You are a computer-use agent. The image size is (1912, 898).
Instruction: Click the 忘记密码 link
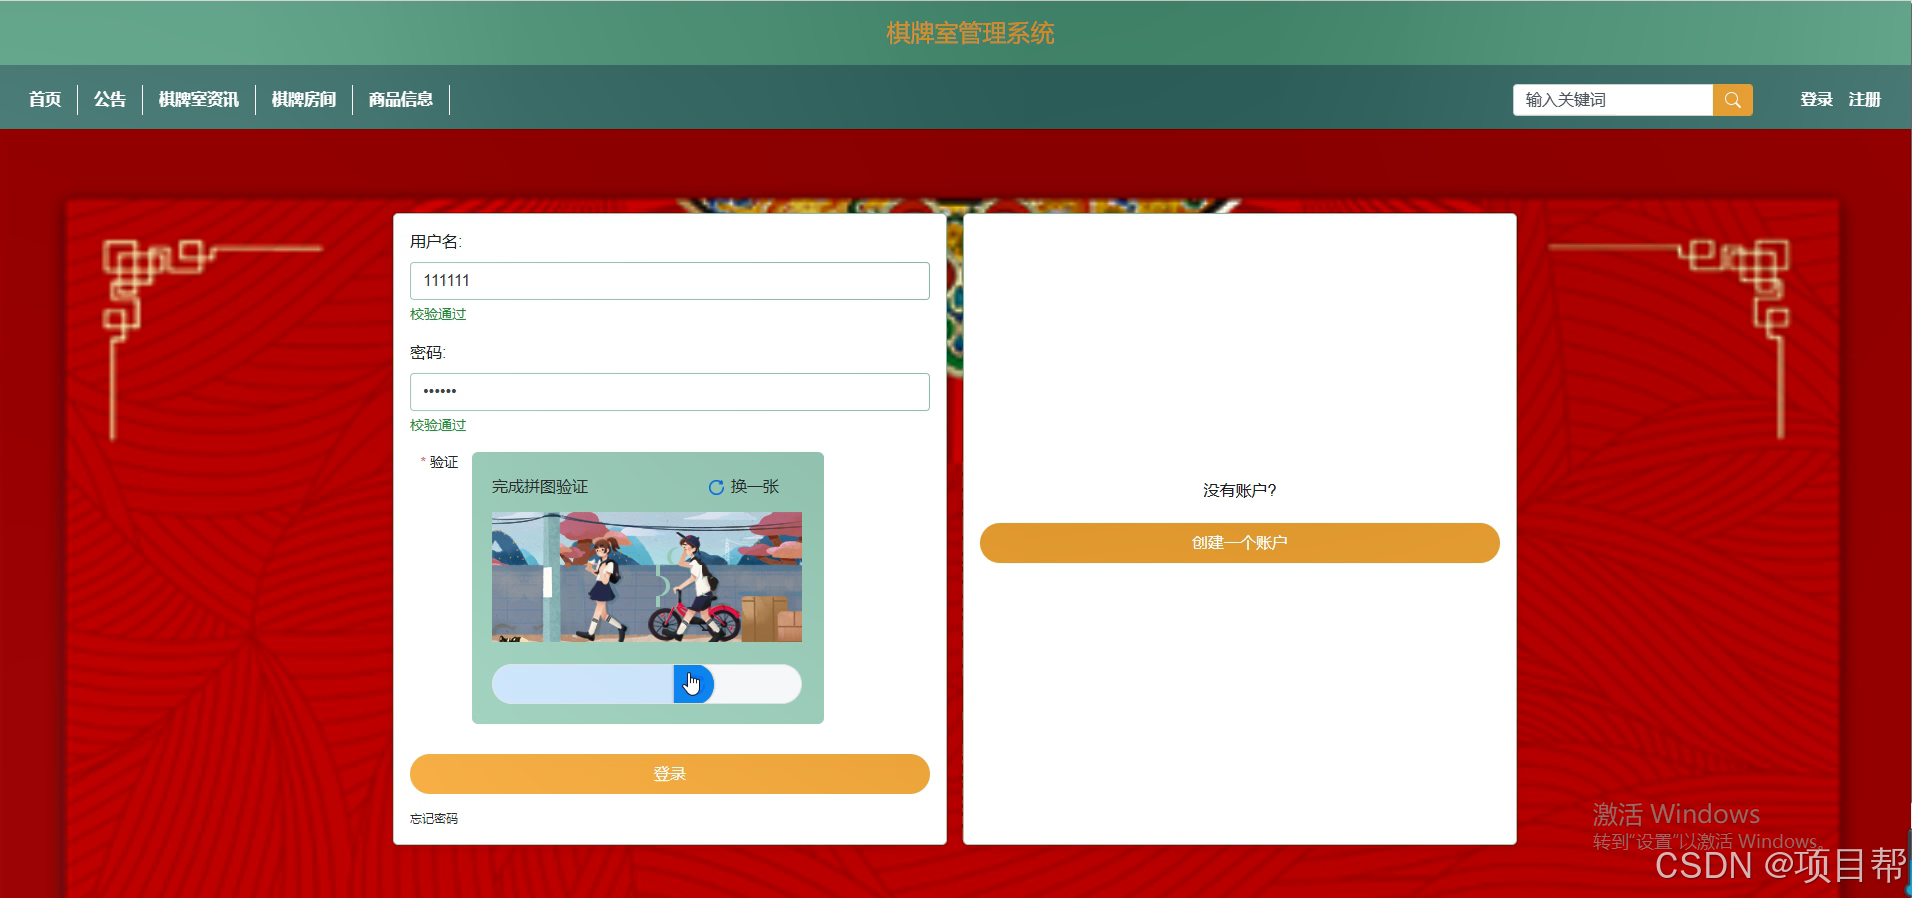pos(434,818)
